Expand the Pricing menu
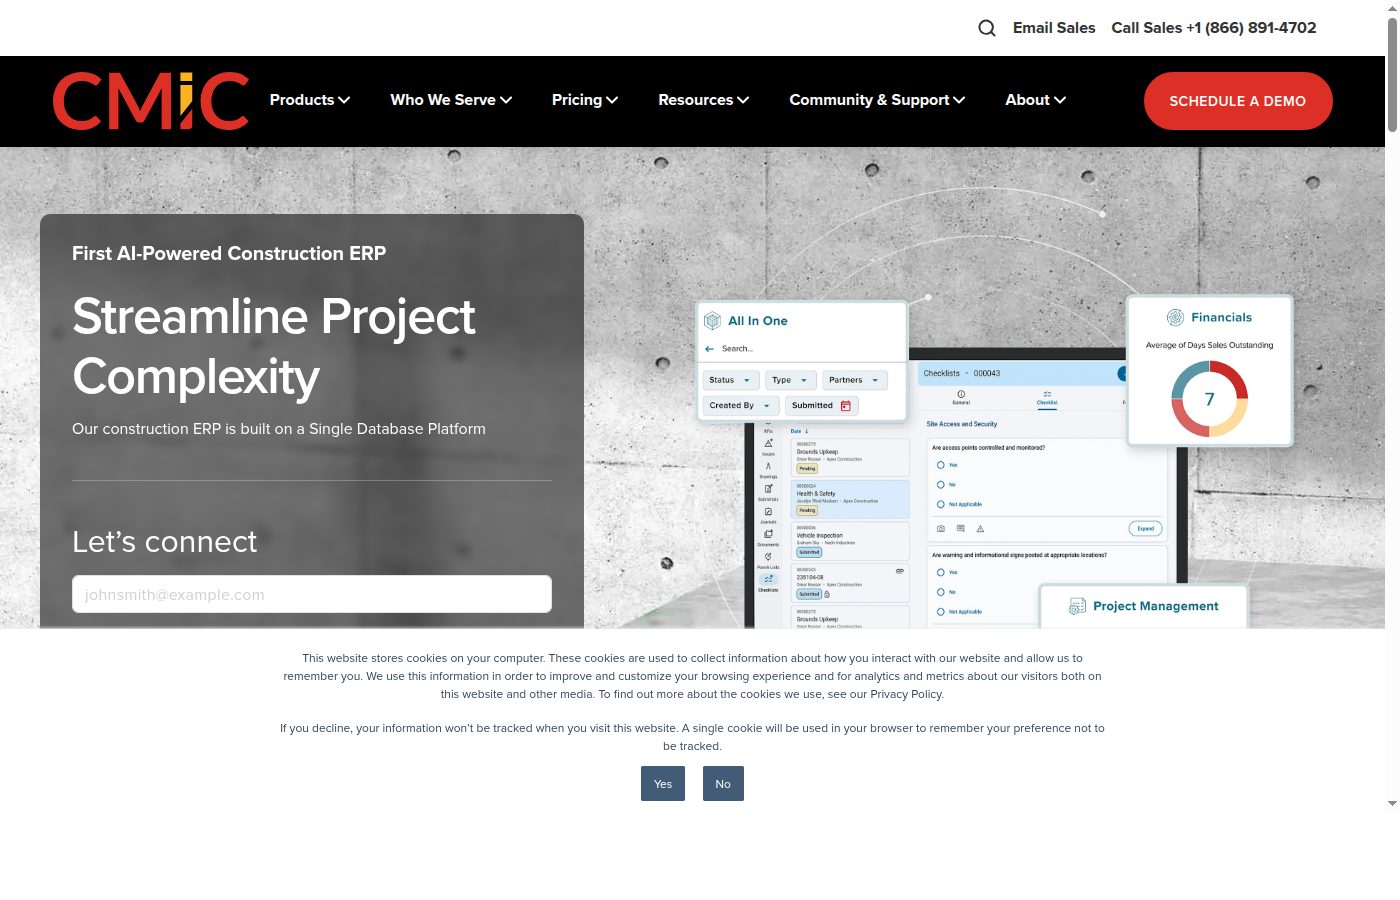The height and width of the screenshot is (900, 1400). (585, 100)
